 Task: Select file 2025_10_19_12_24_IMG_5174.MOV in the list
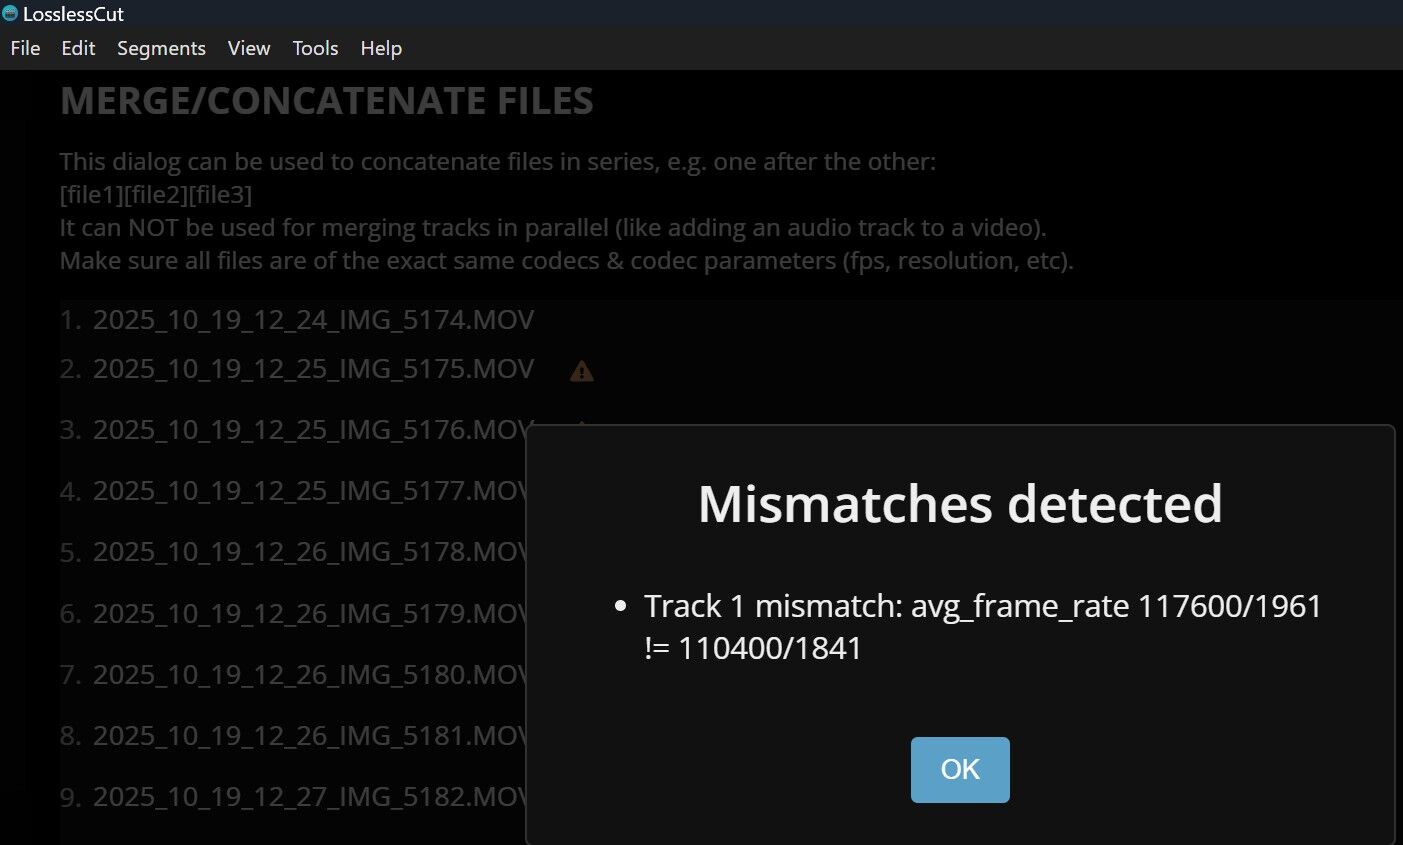(x=313, y=320)
